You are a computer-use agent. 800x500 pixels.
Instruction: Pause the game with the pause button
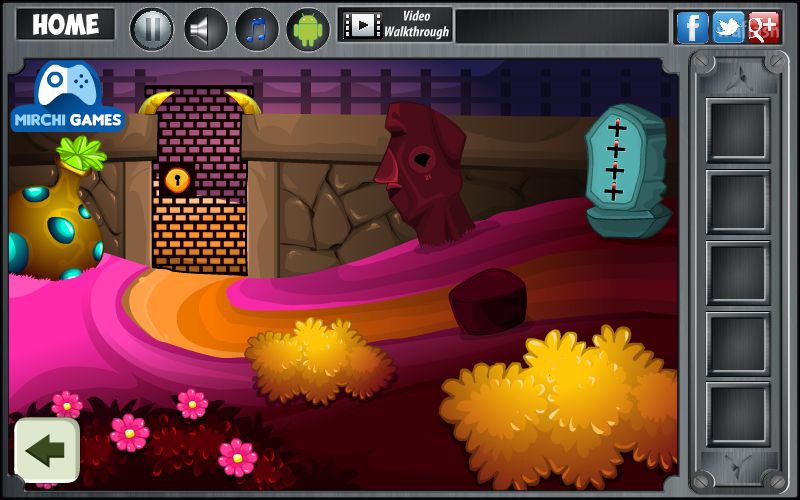[152, 29]
